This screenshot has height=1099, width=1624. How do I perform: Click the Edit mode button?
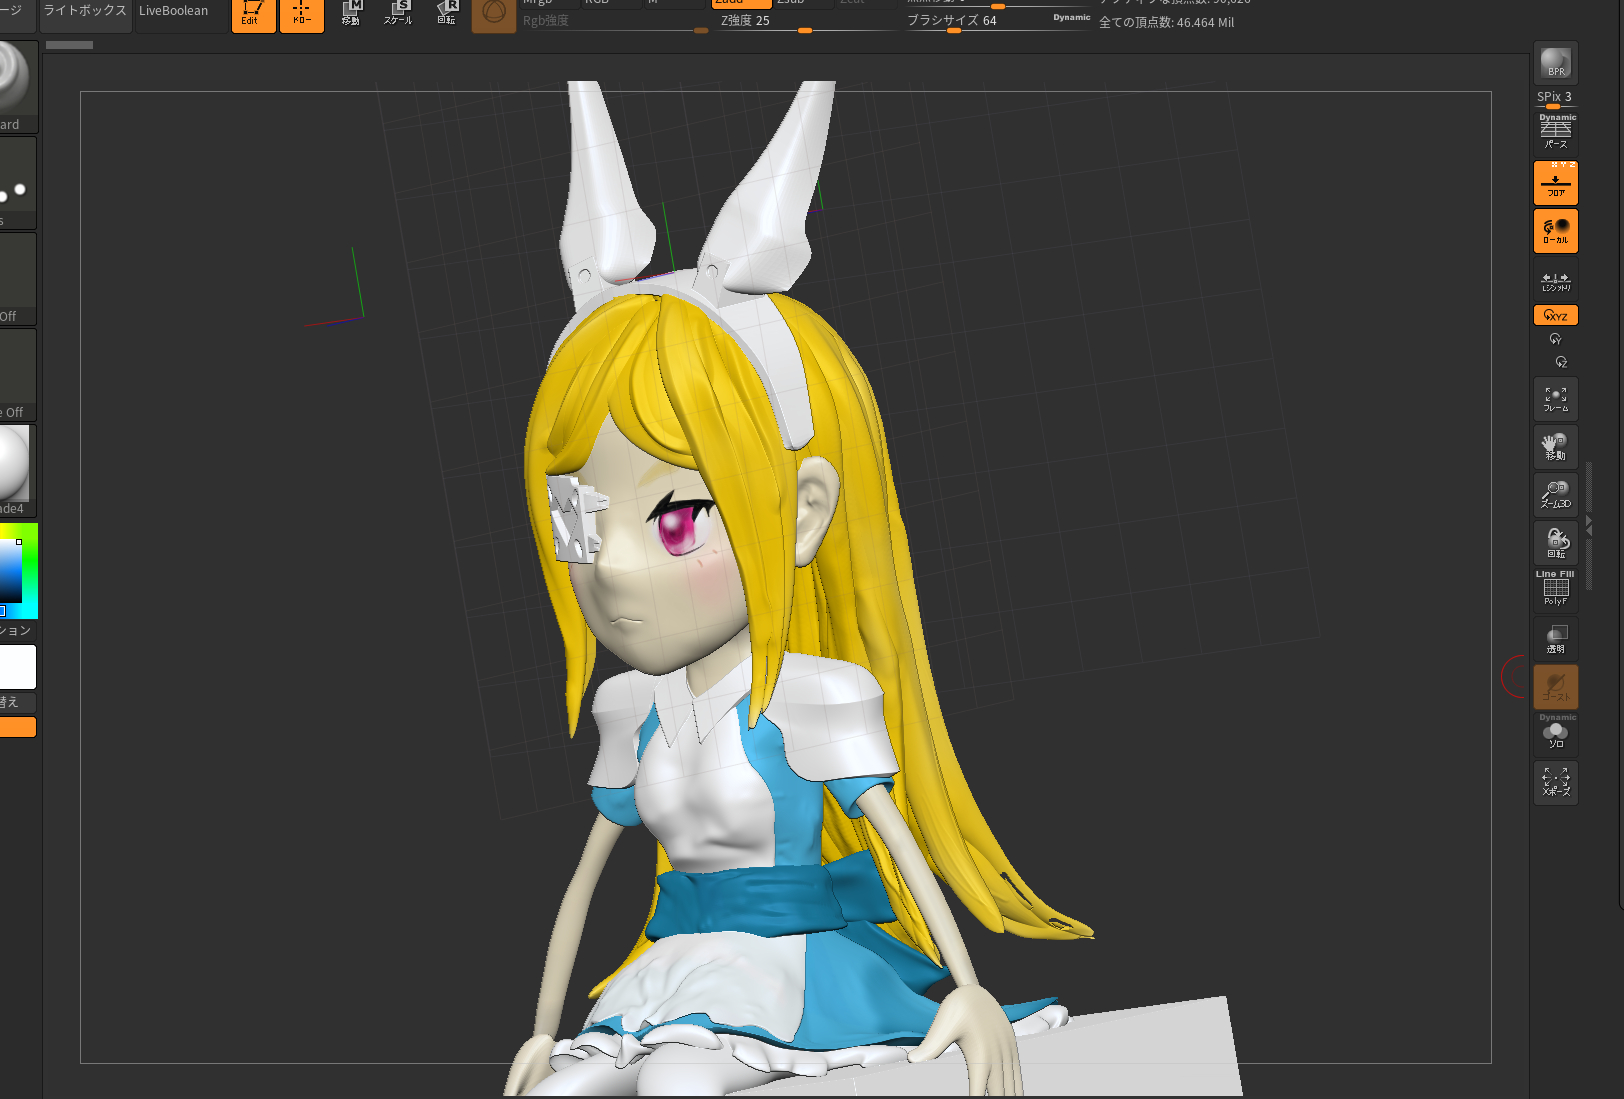[x=253, y=14]
